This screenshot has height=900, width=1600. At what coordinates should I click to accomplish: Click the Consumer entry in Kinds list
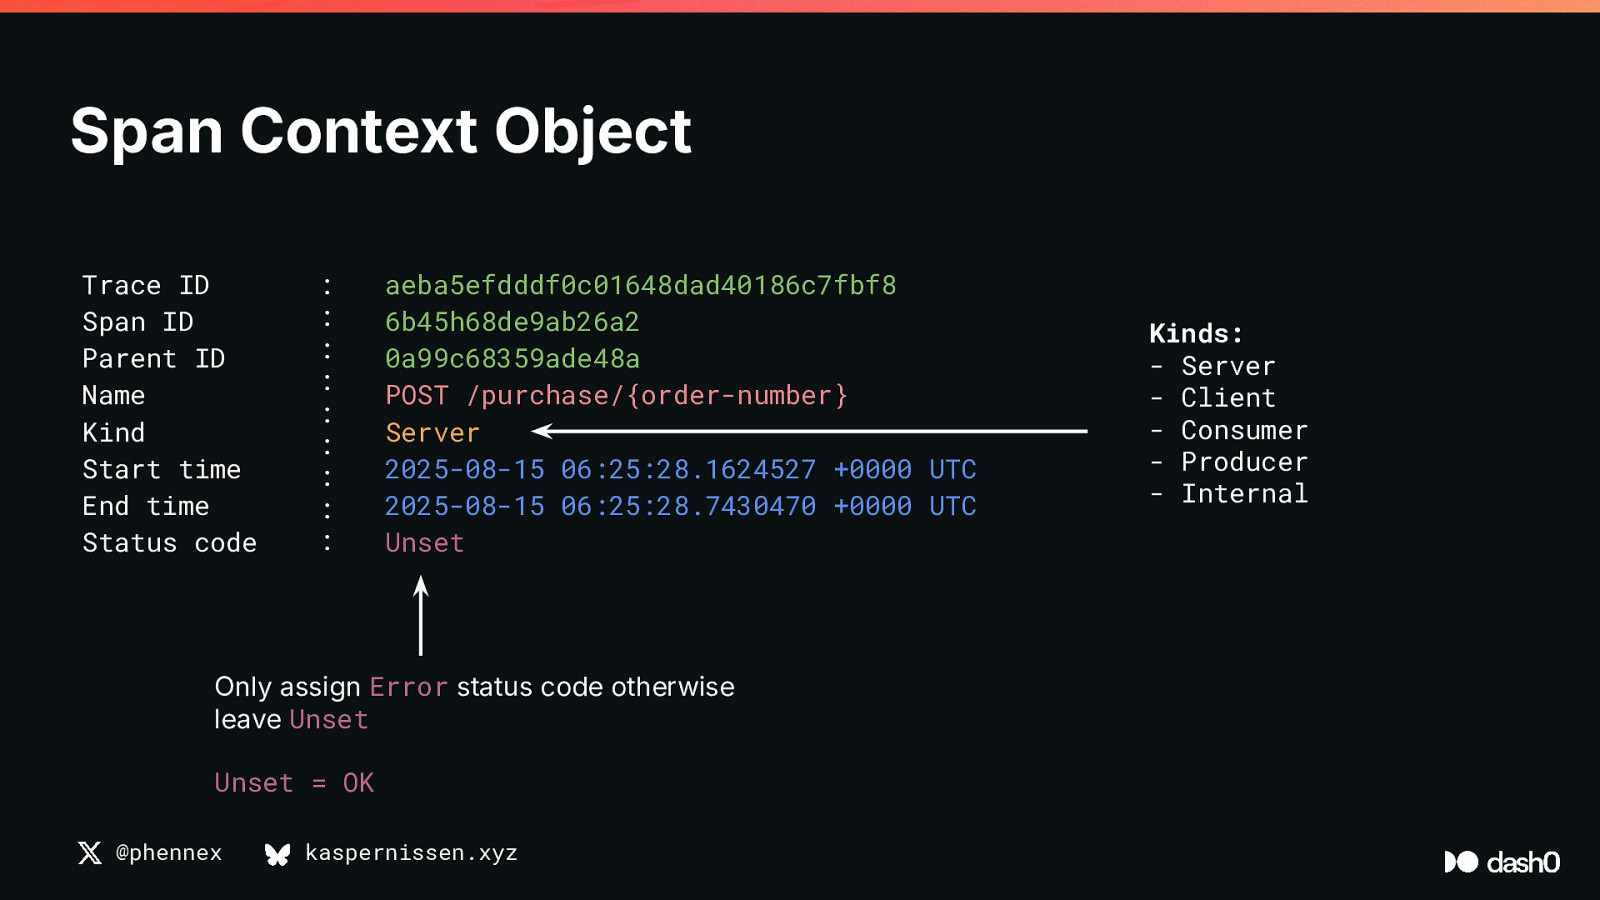pos(1244,431)
